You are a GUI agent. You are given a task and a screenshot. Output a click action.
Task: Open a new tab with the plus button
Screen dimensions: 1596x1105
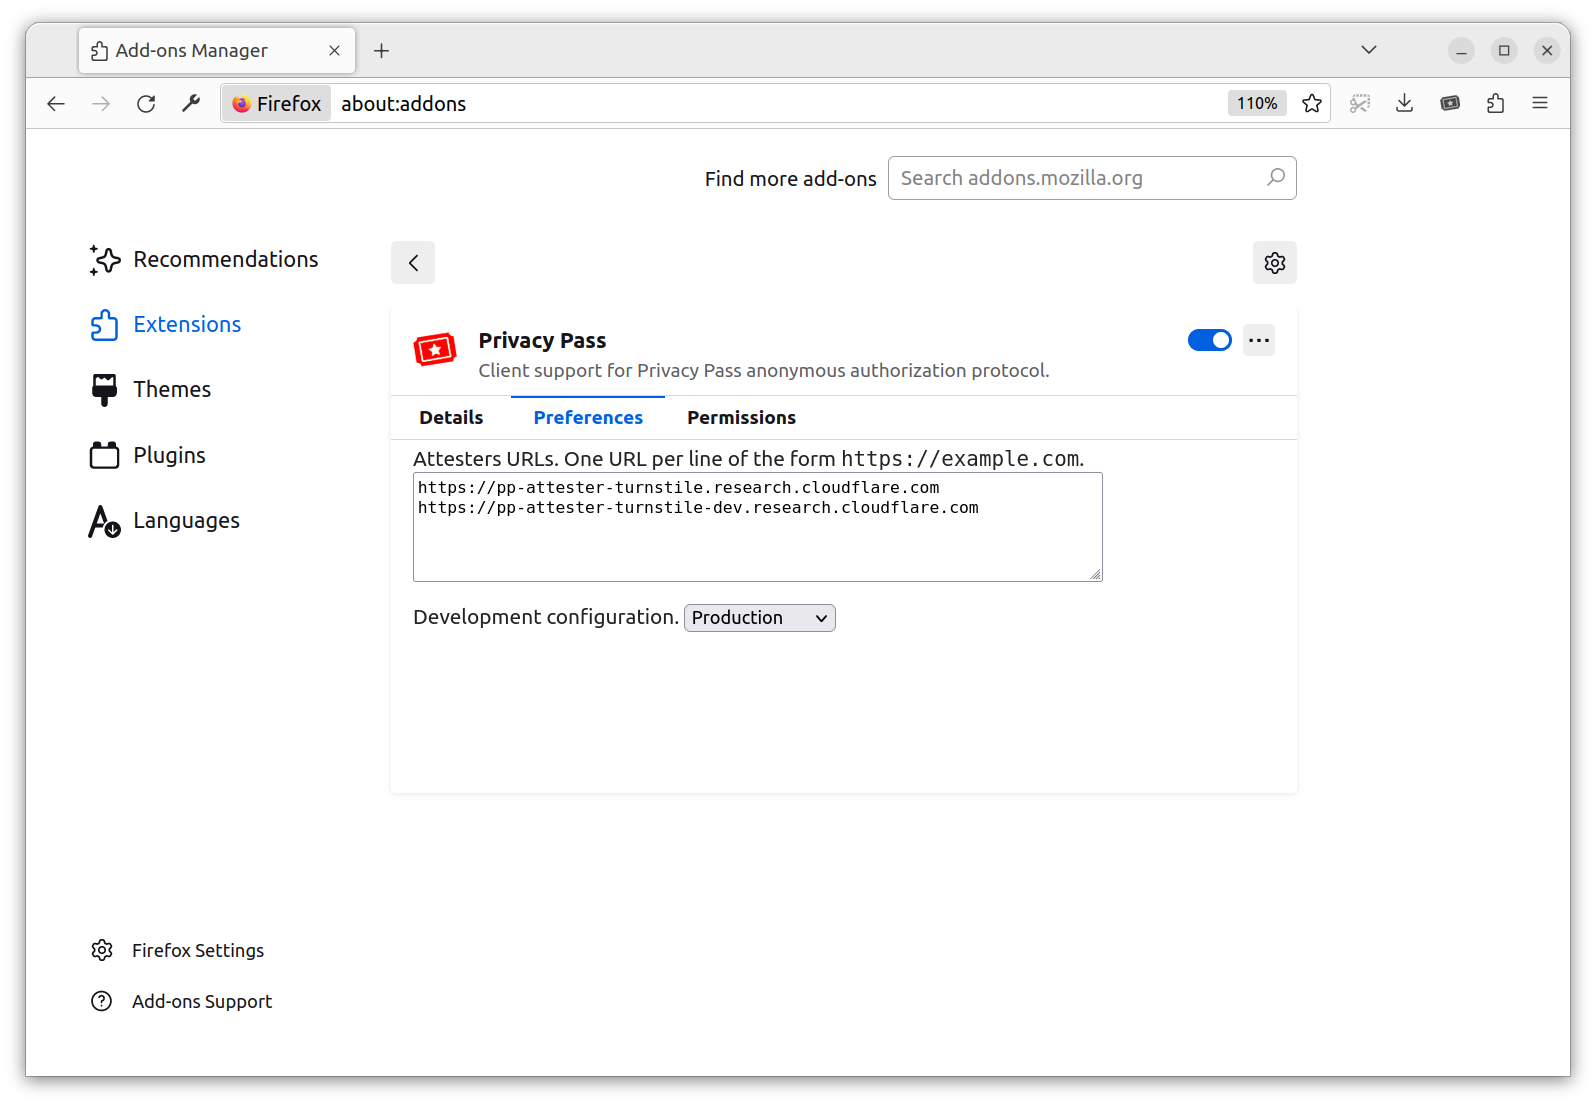pos(382,51)
